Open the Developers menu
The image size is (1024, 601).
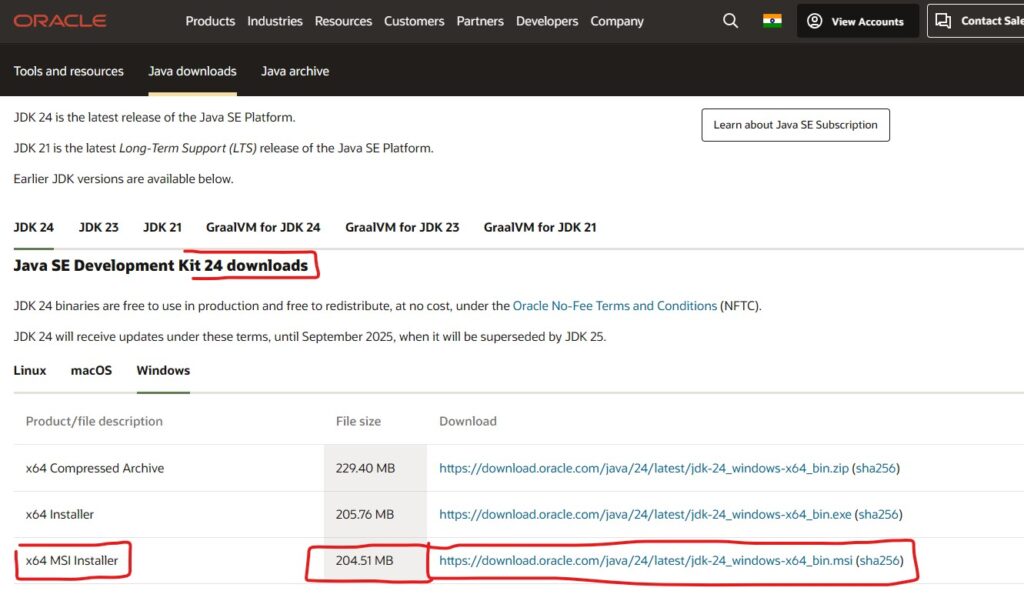[x=547, y=20]
